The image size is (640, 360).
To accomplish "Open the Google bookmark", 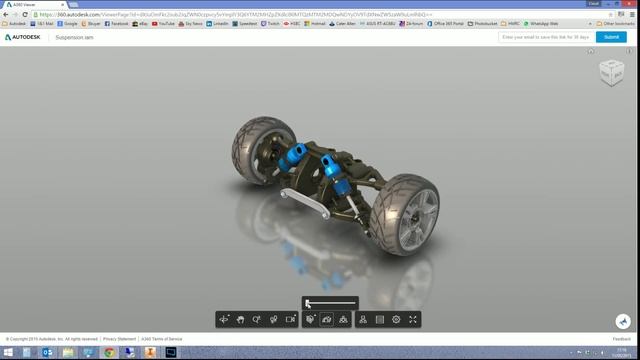I will [x=67, y=24].
